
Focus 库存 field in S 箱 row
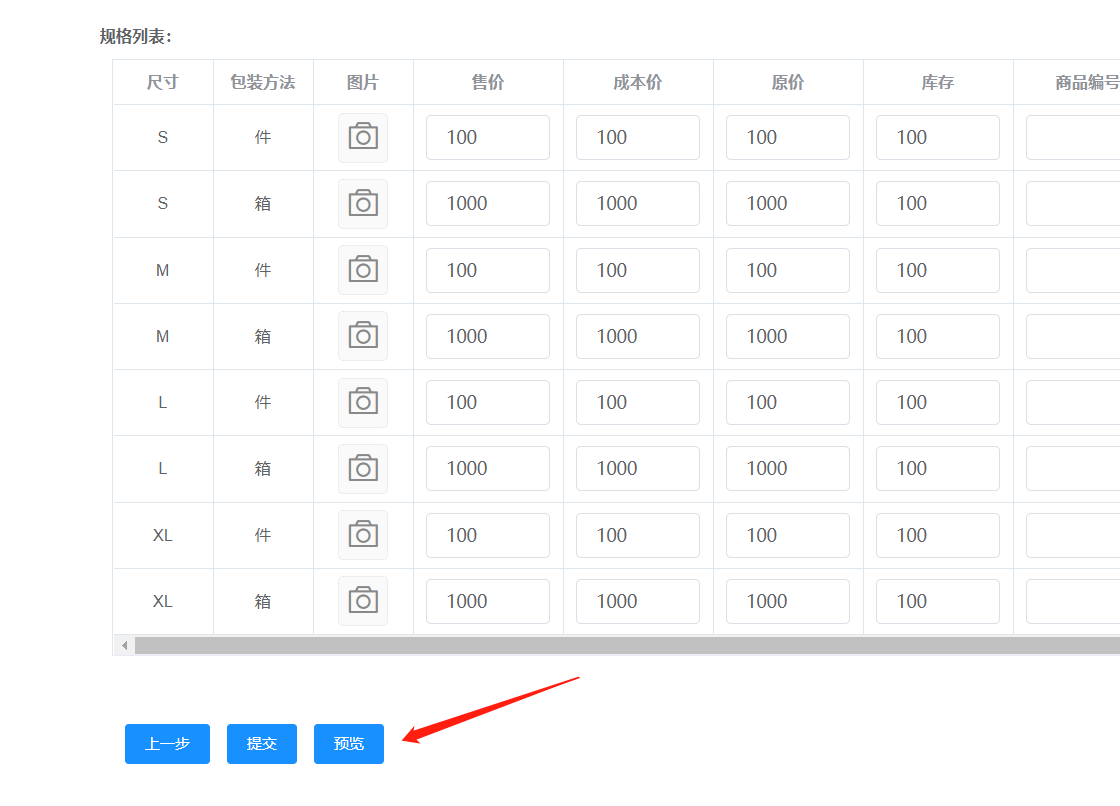938,203
